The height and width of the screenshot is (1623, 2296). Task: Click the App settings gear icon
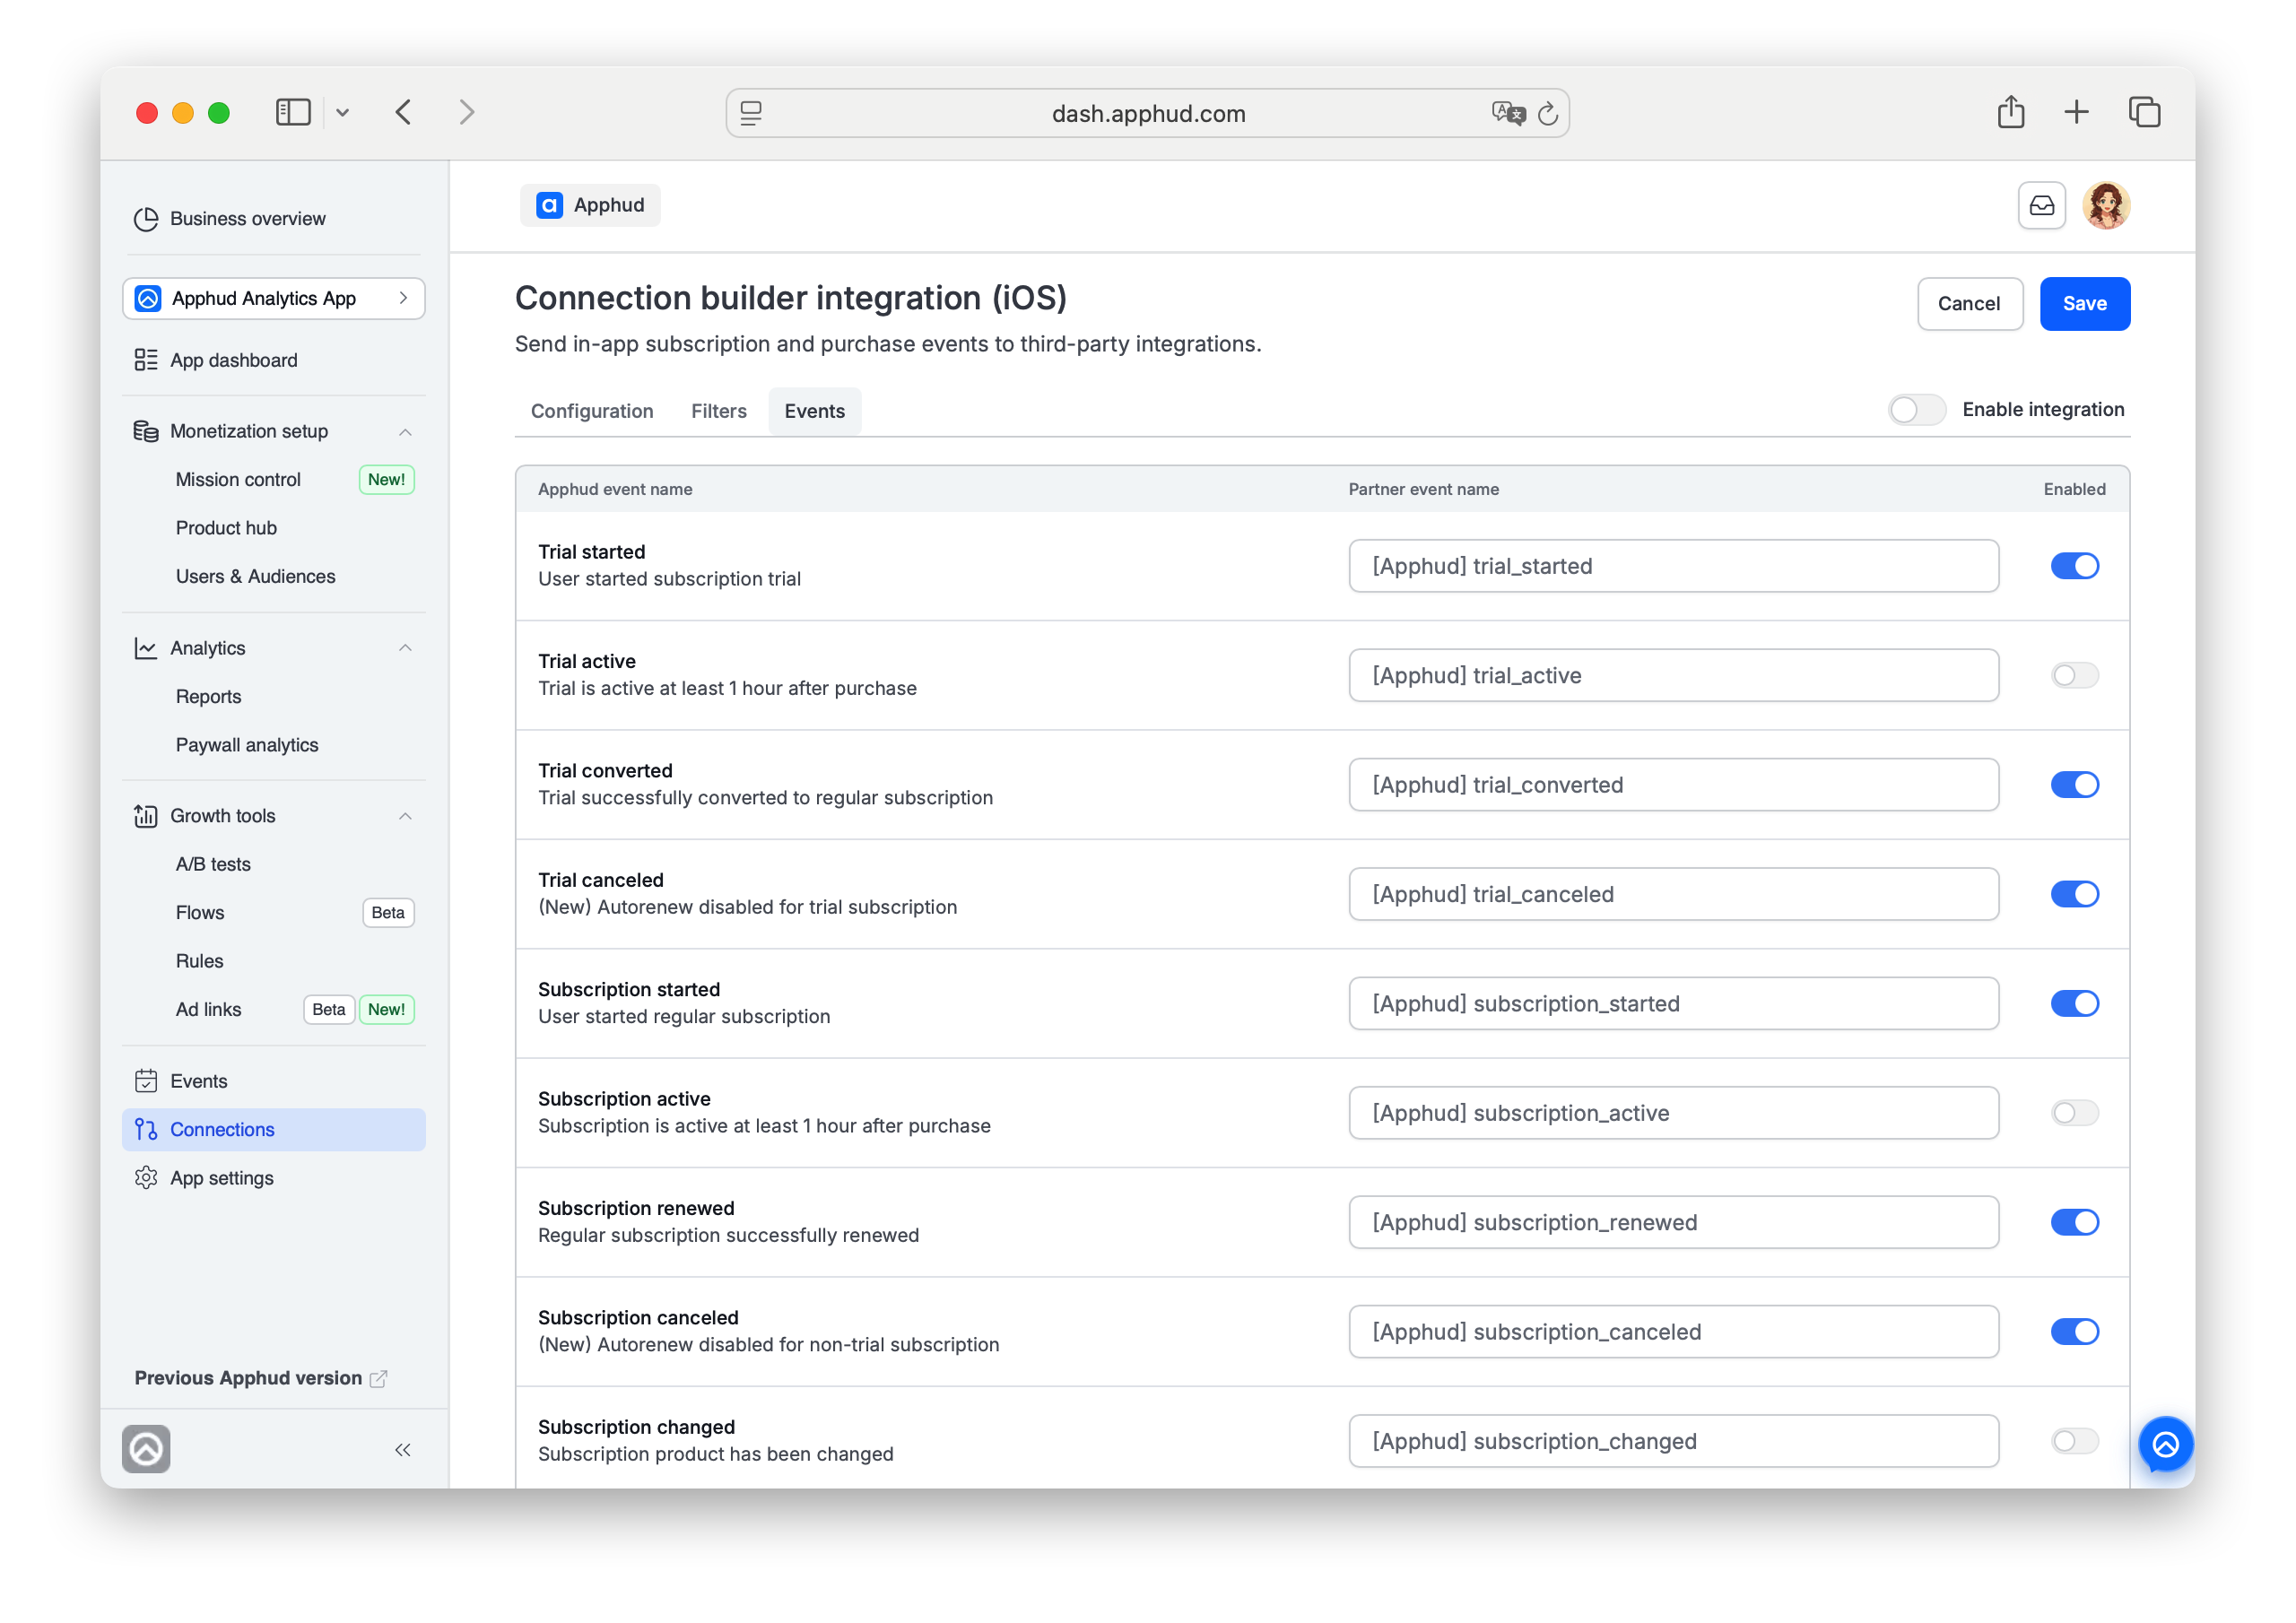(x=146, y=1178)
